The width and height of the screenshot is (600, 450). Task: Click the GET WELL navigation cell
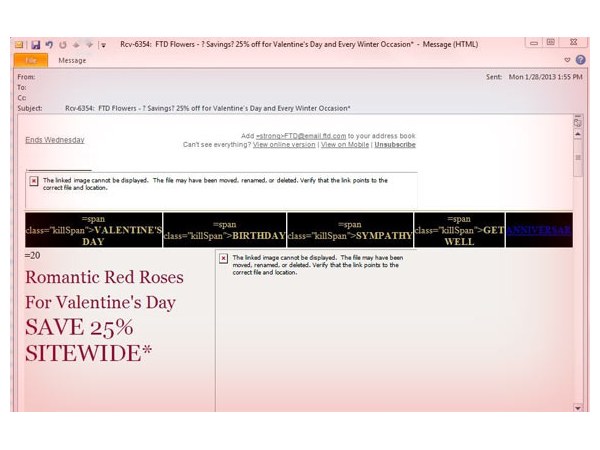pos(459,230)
